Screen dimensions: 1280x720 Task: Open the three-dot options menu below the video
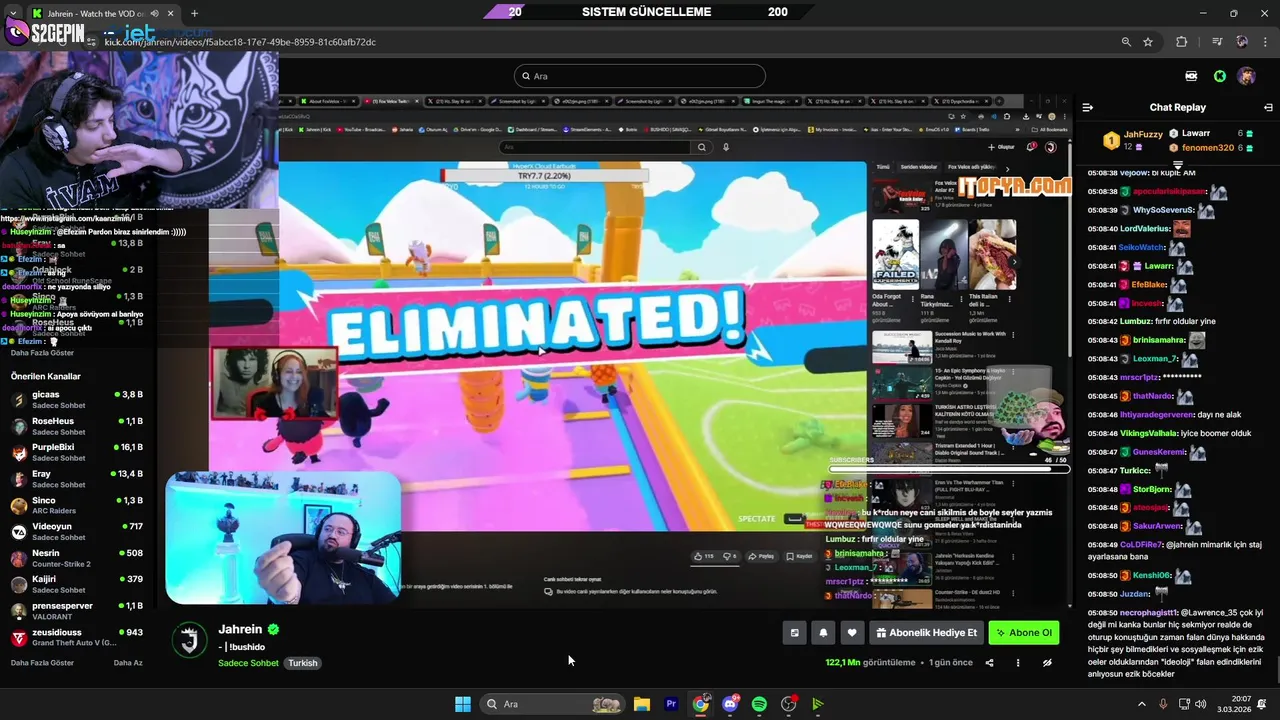[x=1018, y=662]
